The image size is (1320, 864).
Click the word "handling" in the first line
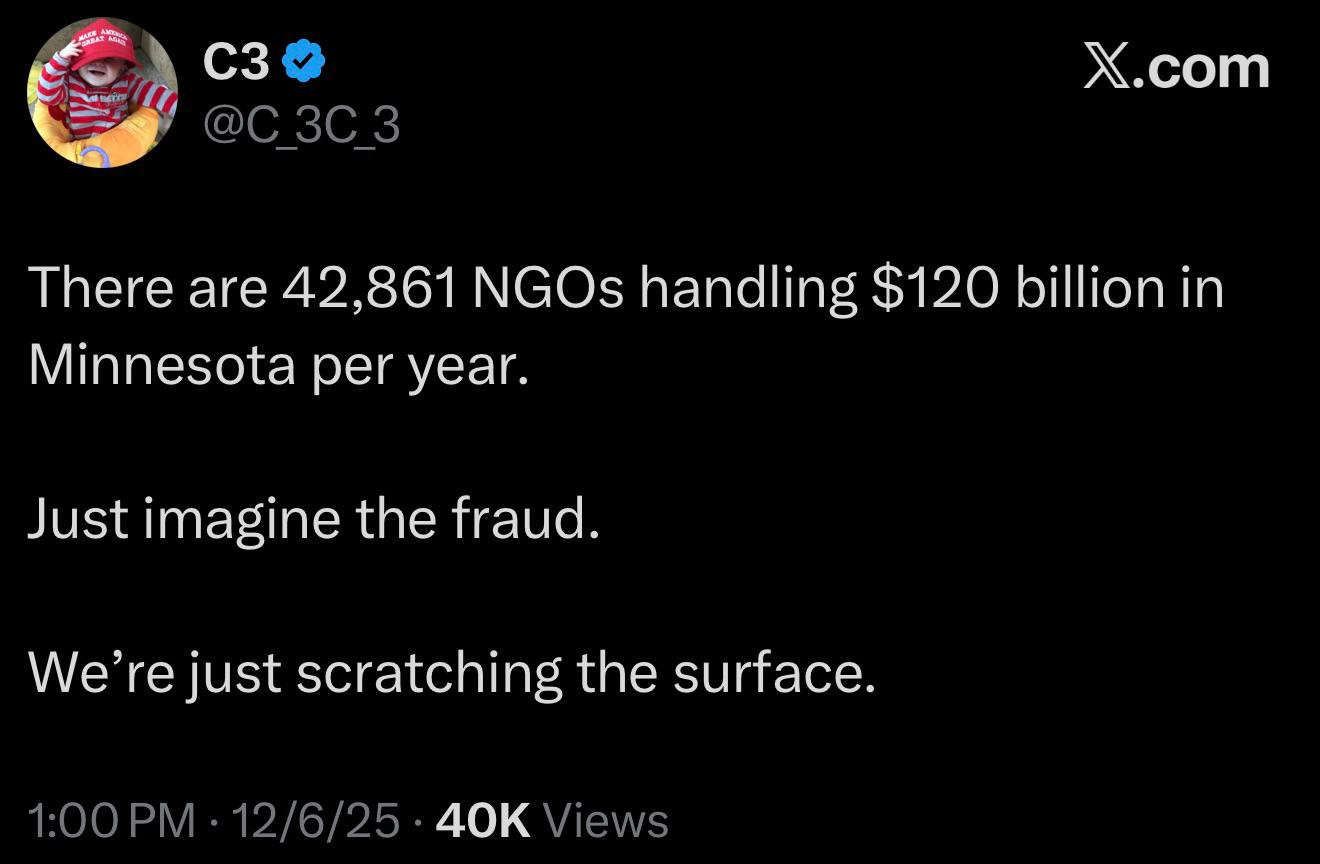747,289
